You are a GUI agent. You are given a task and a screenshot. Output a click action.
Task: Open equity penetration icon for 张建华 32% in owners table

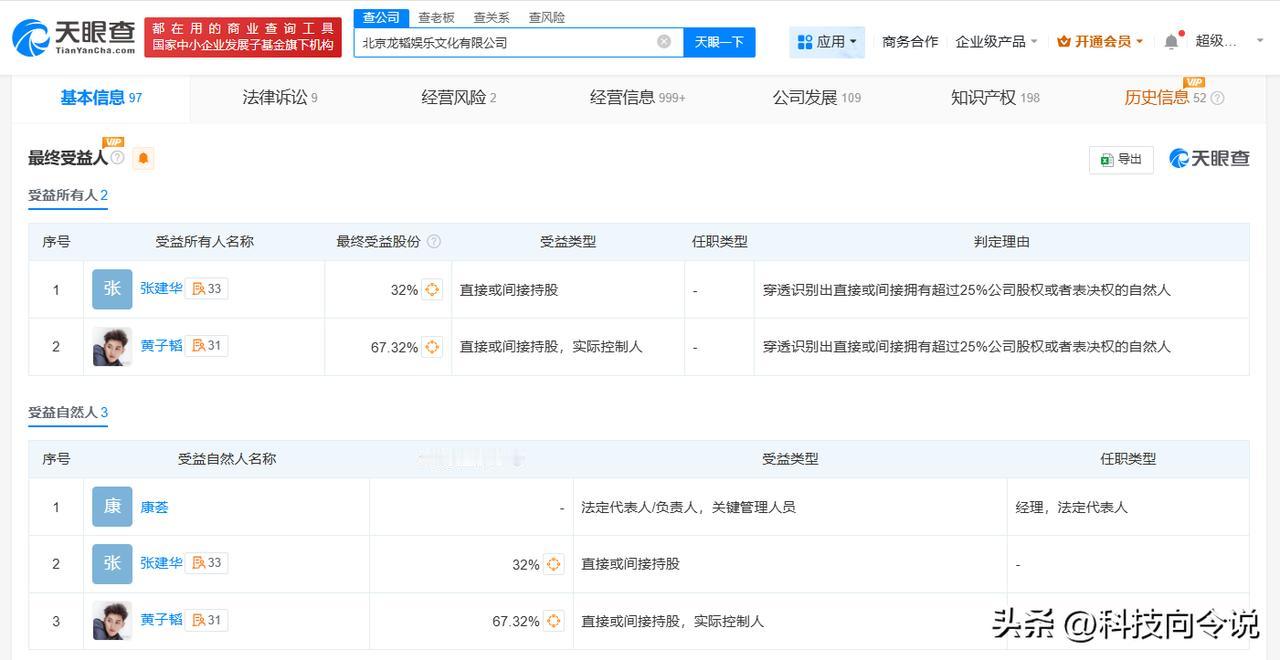(432, 289)
